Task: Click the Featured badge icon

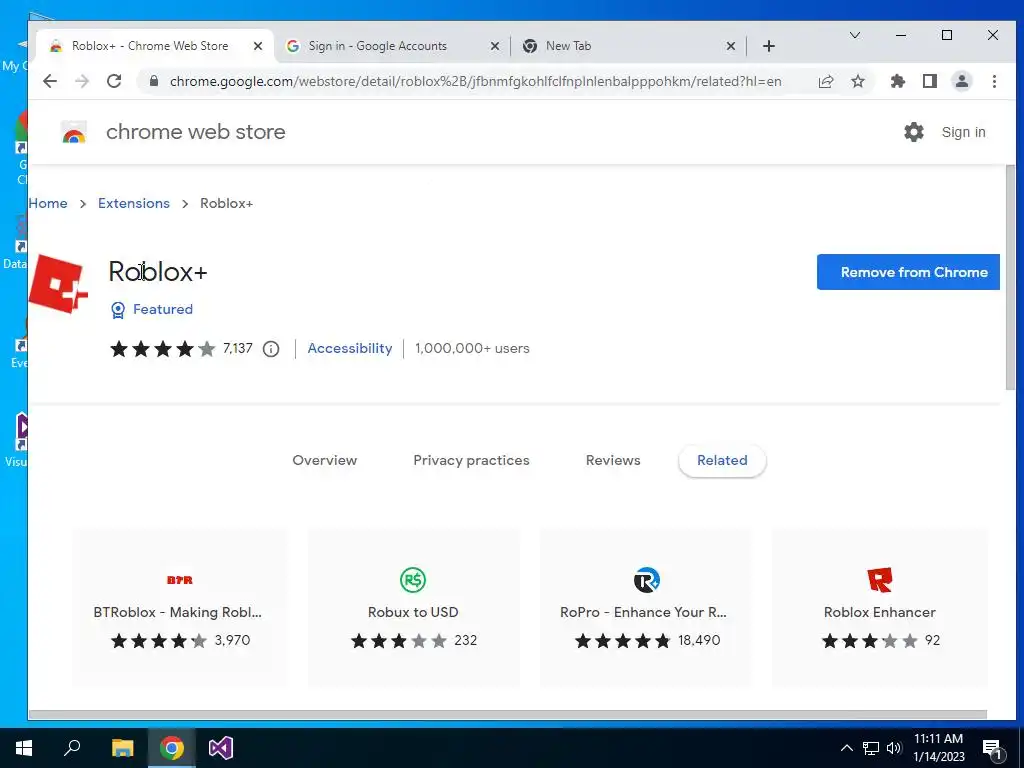Action: click(118, 310)
